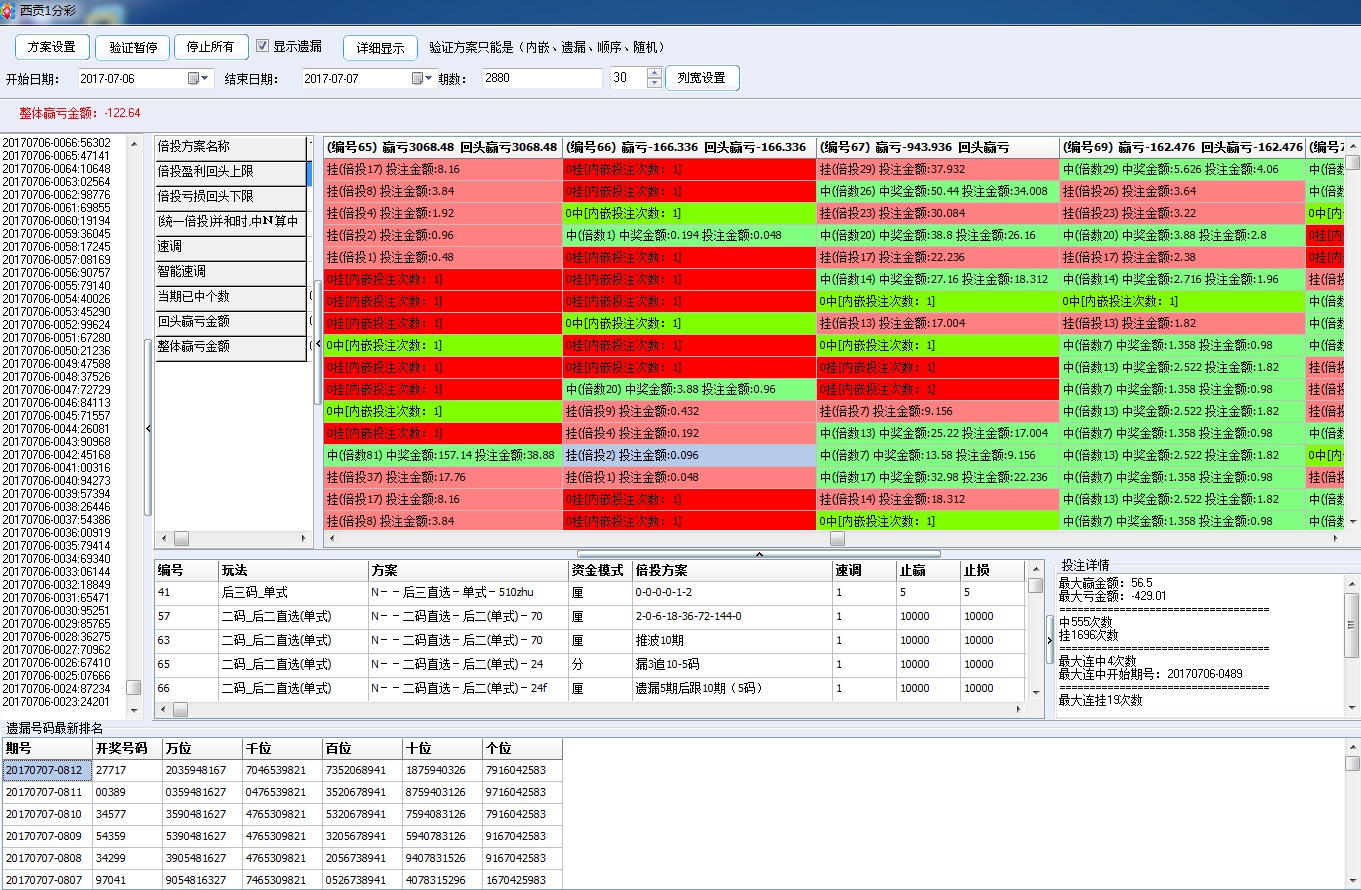This screenshot has width=1361, height=890.
Task: Collapse the results grid using the middle splitter arrow
Action: click(x=758, y=553)
